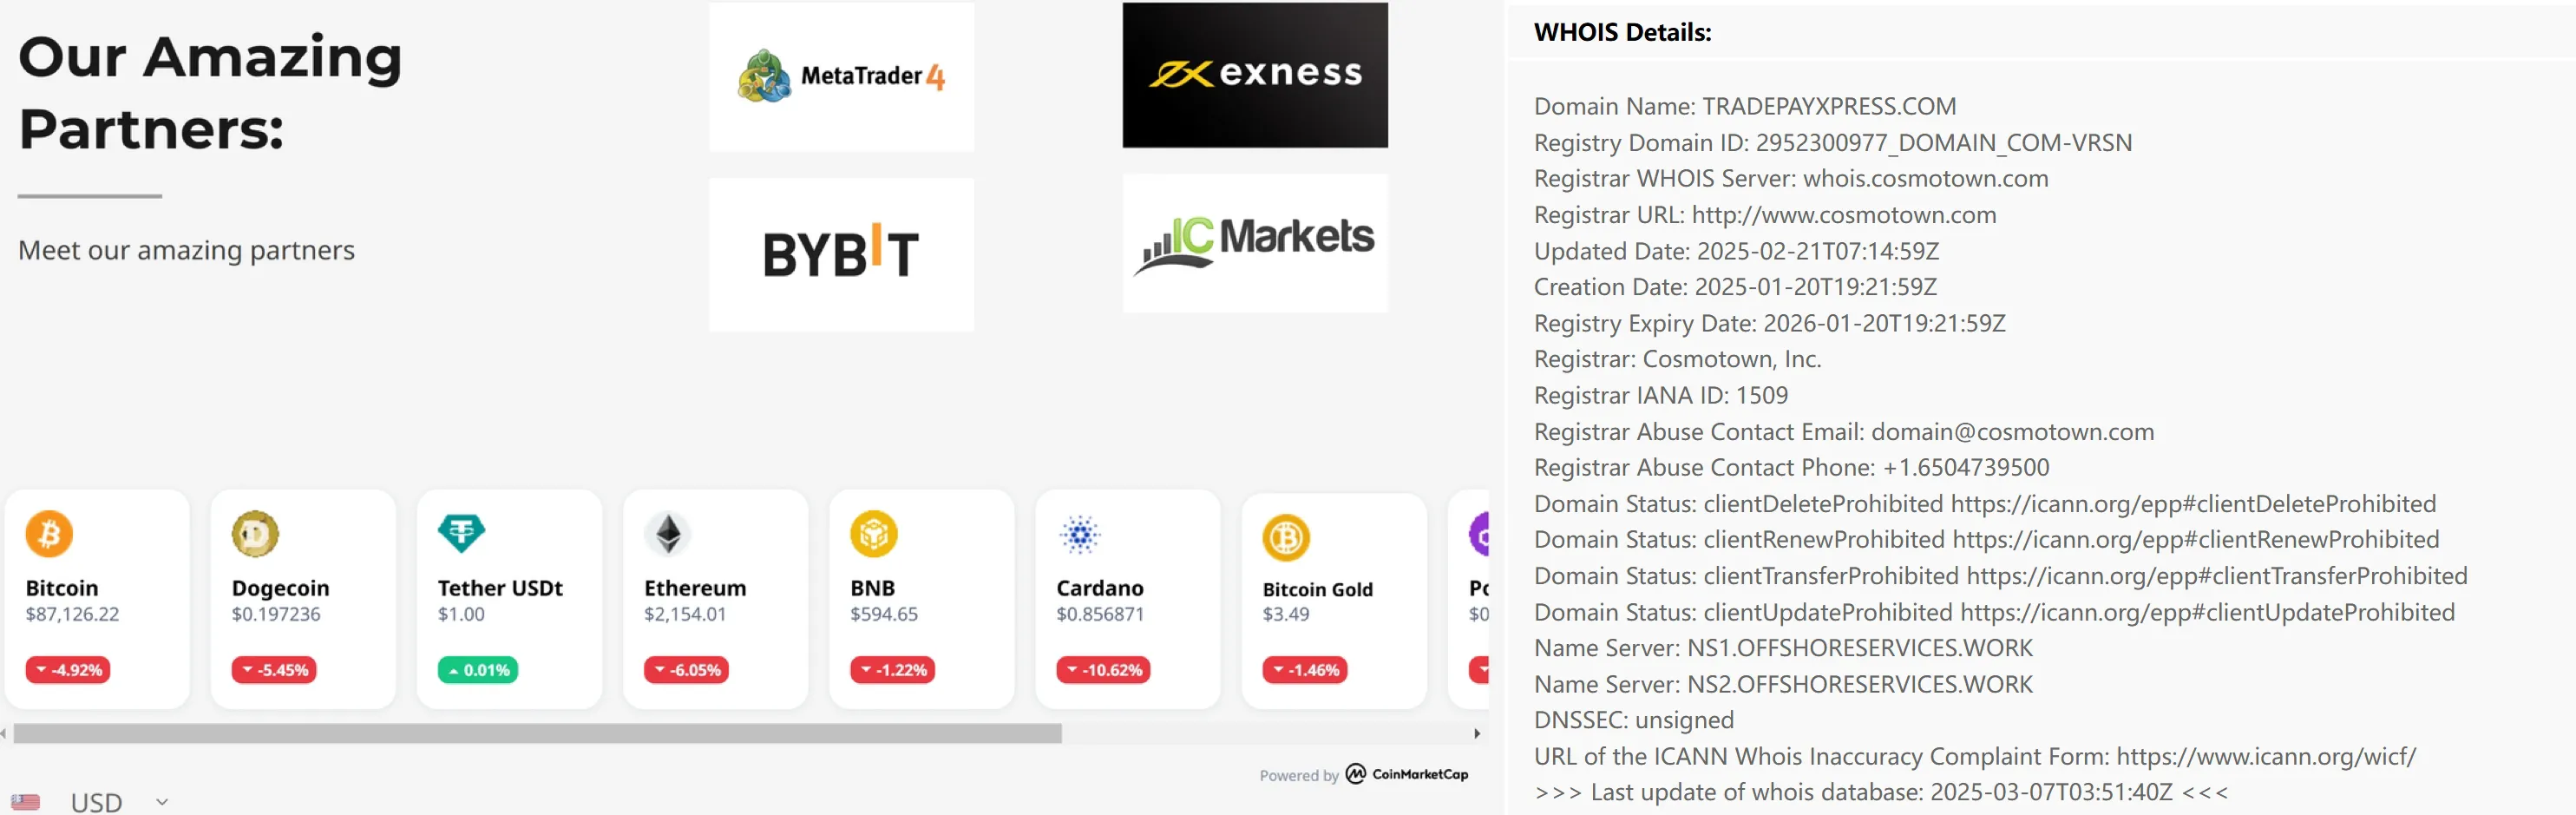Click the Cardano -10.62% change badge

coord(1103,670)
